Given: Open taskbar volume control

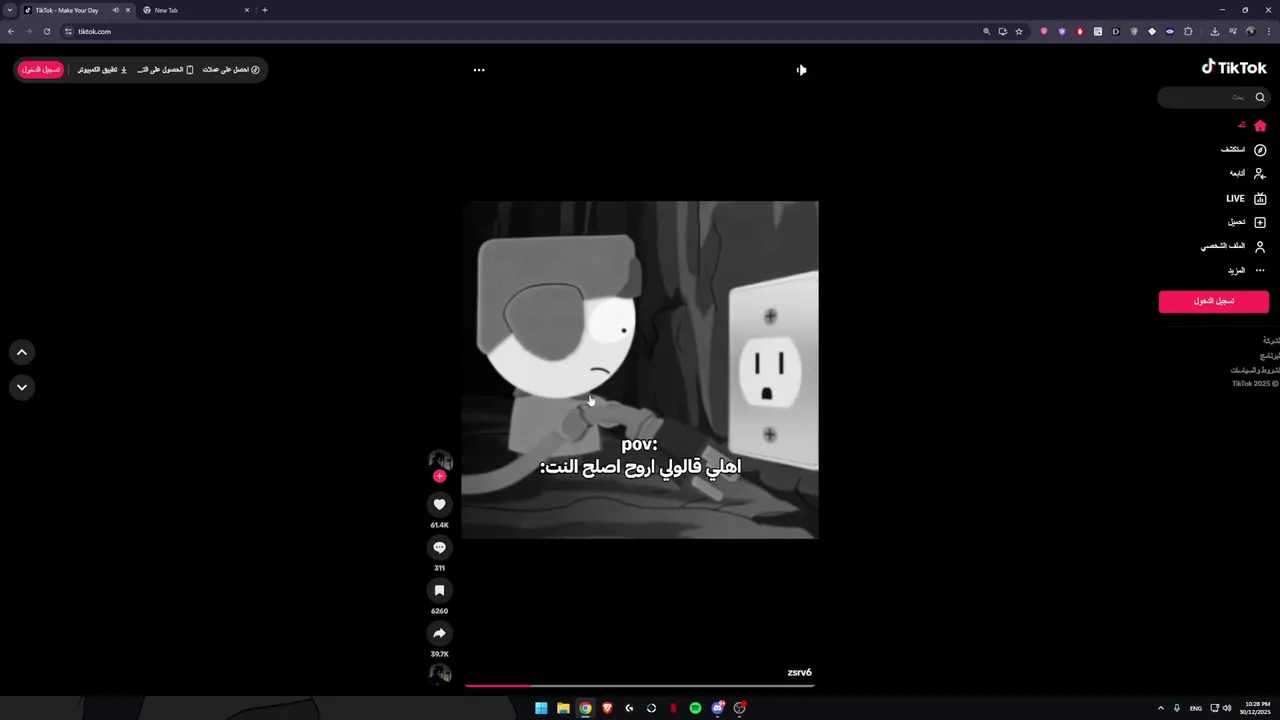Looking at the screenshot, I should pyautogui.click(x=1226, y=708).
